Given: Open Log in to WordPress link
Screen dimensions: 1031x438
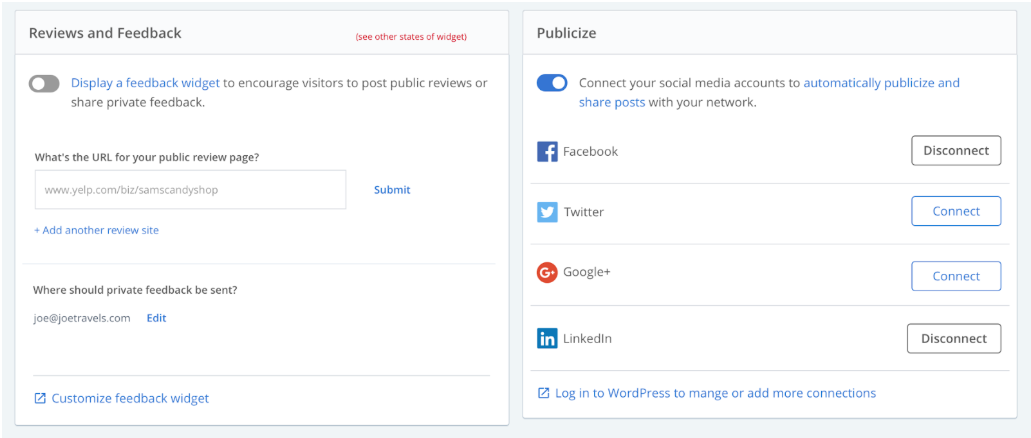Looking at the screenshot, I should point(715,393).
